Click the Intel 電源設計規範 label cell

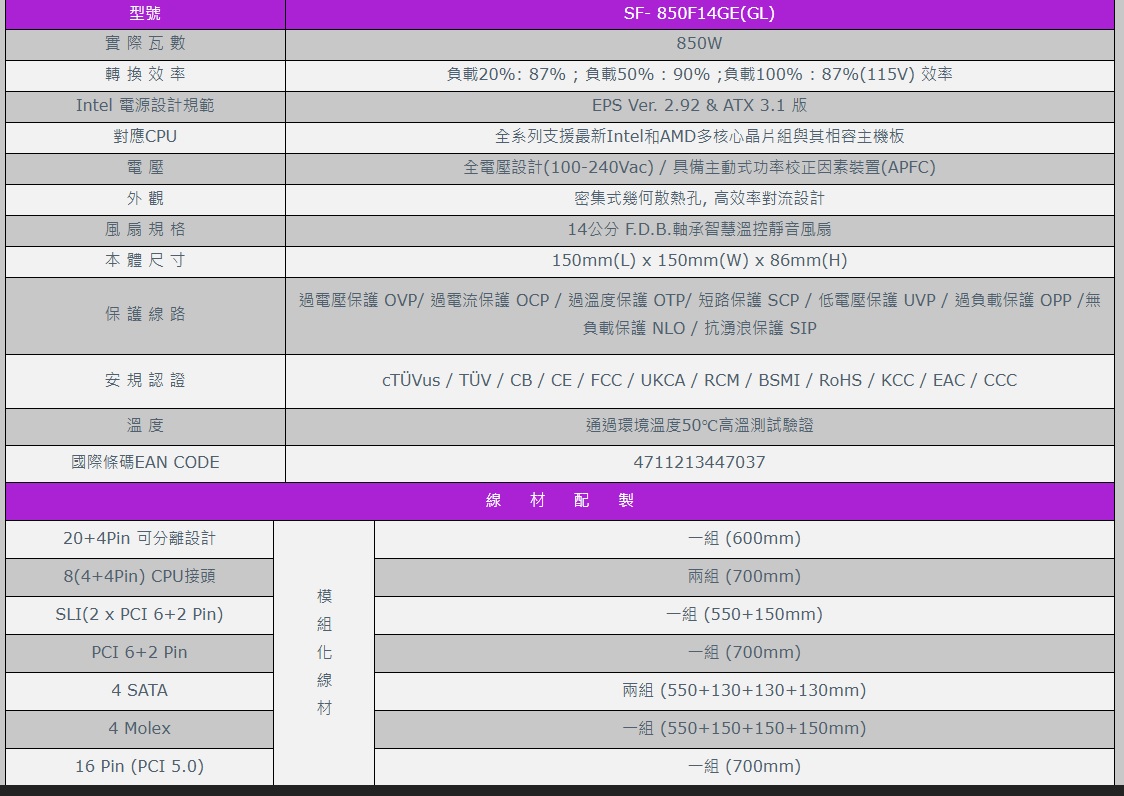145,106
